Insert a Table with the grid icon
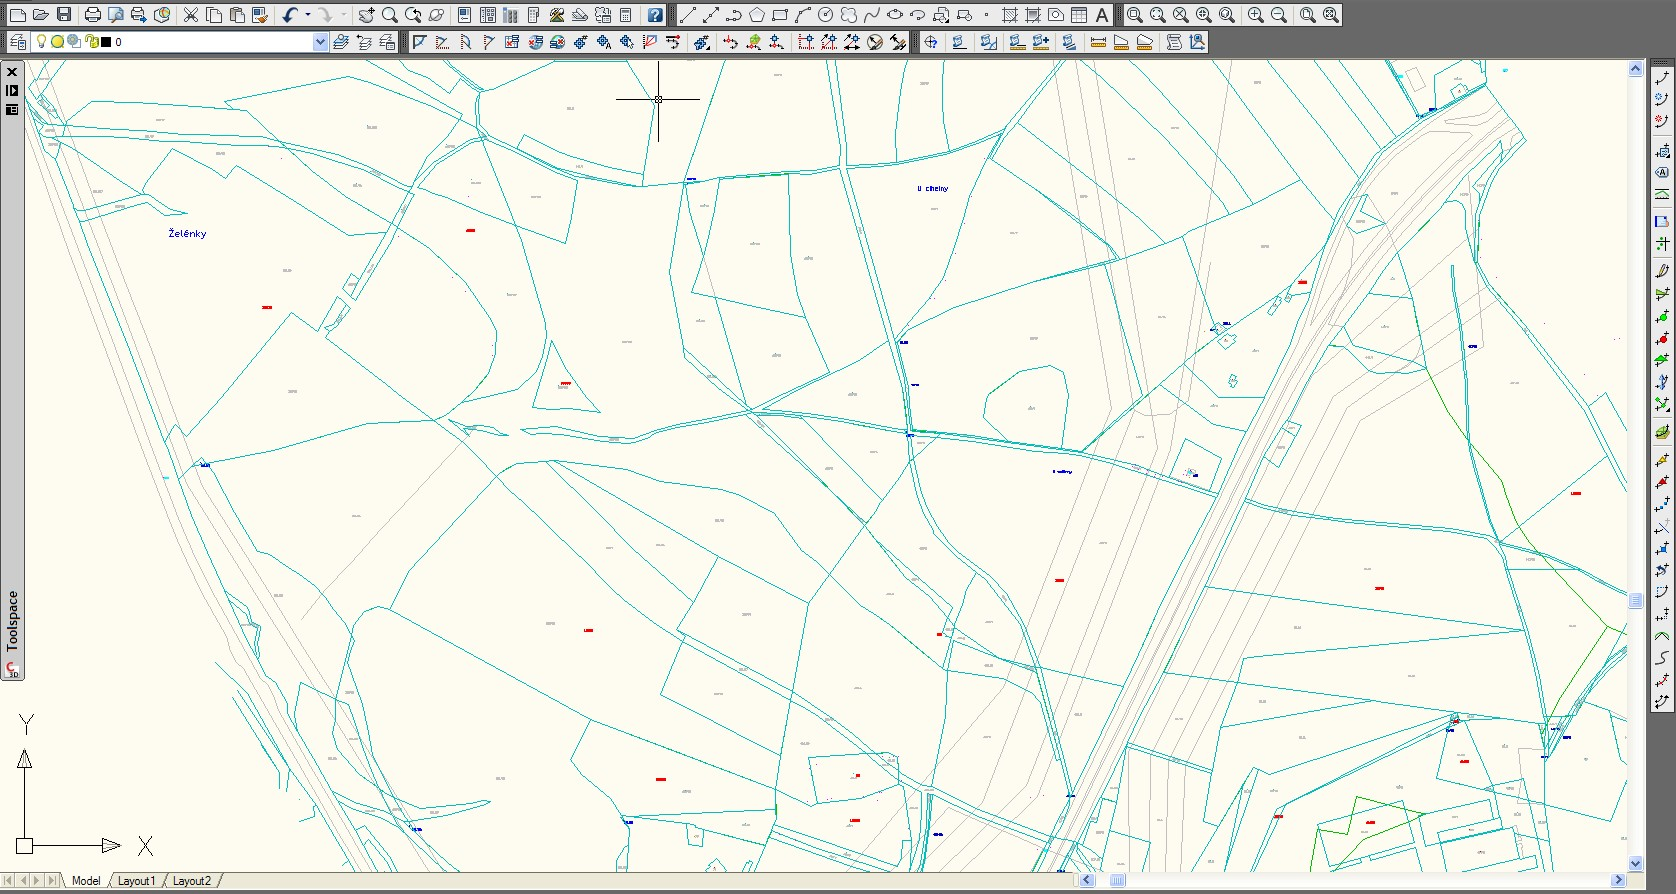The width and height of the screenshot is (1676, 894). pos(1079,15)
